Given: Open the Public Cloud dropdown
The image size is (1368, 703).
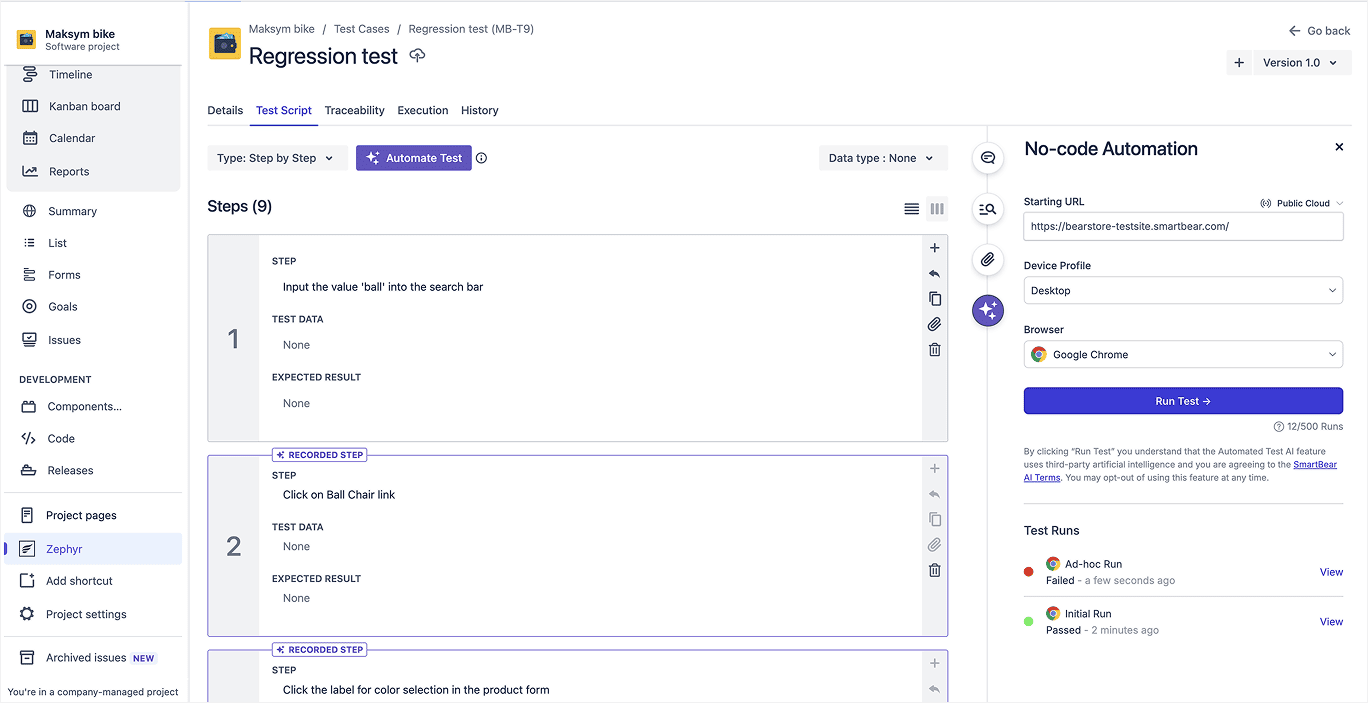Looking at the screenshot, I should click(x=1302, y=203).
